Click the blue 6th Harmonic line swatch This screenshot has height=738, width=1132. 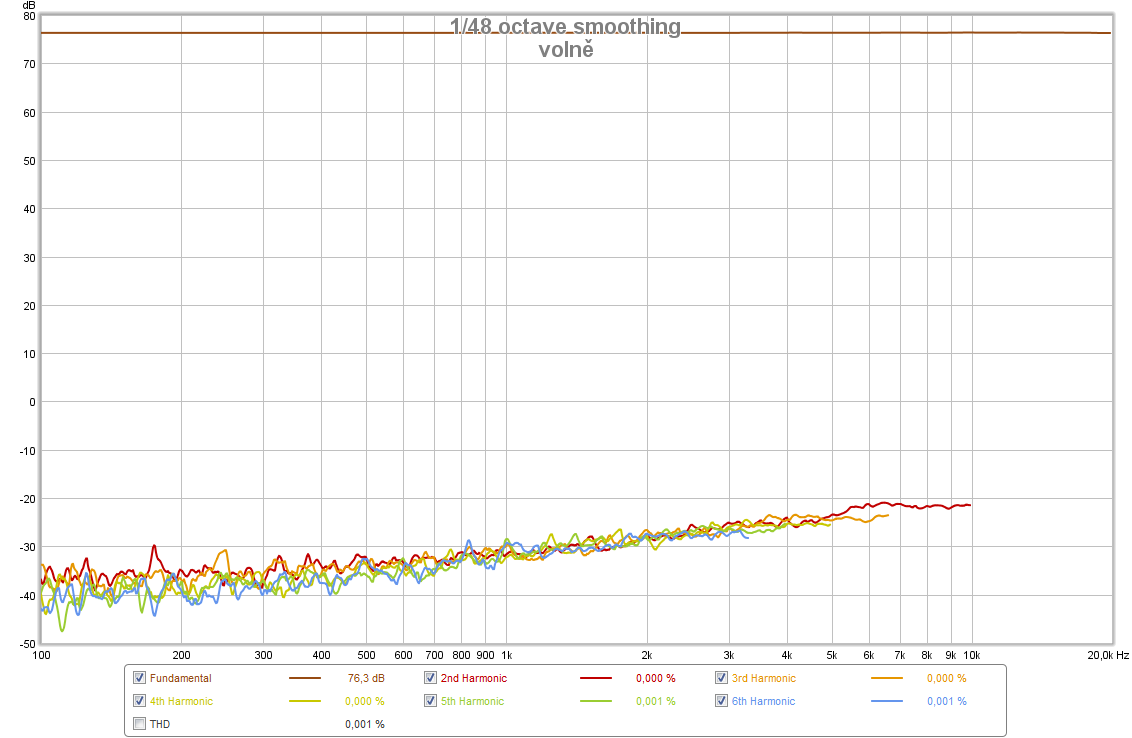[887, 701]
